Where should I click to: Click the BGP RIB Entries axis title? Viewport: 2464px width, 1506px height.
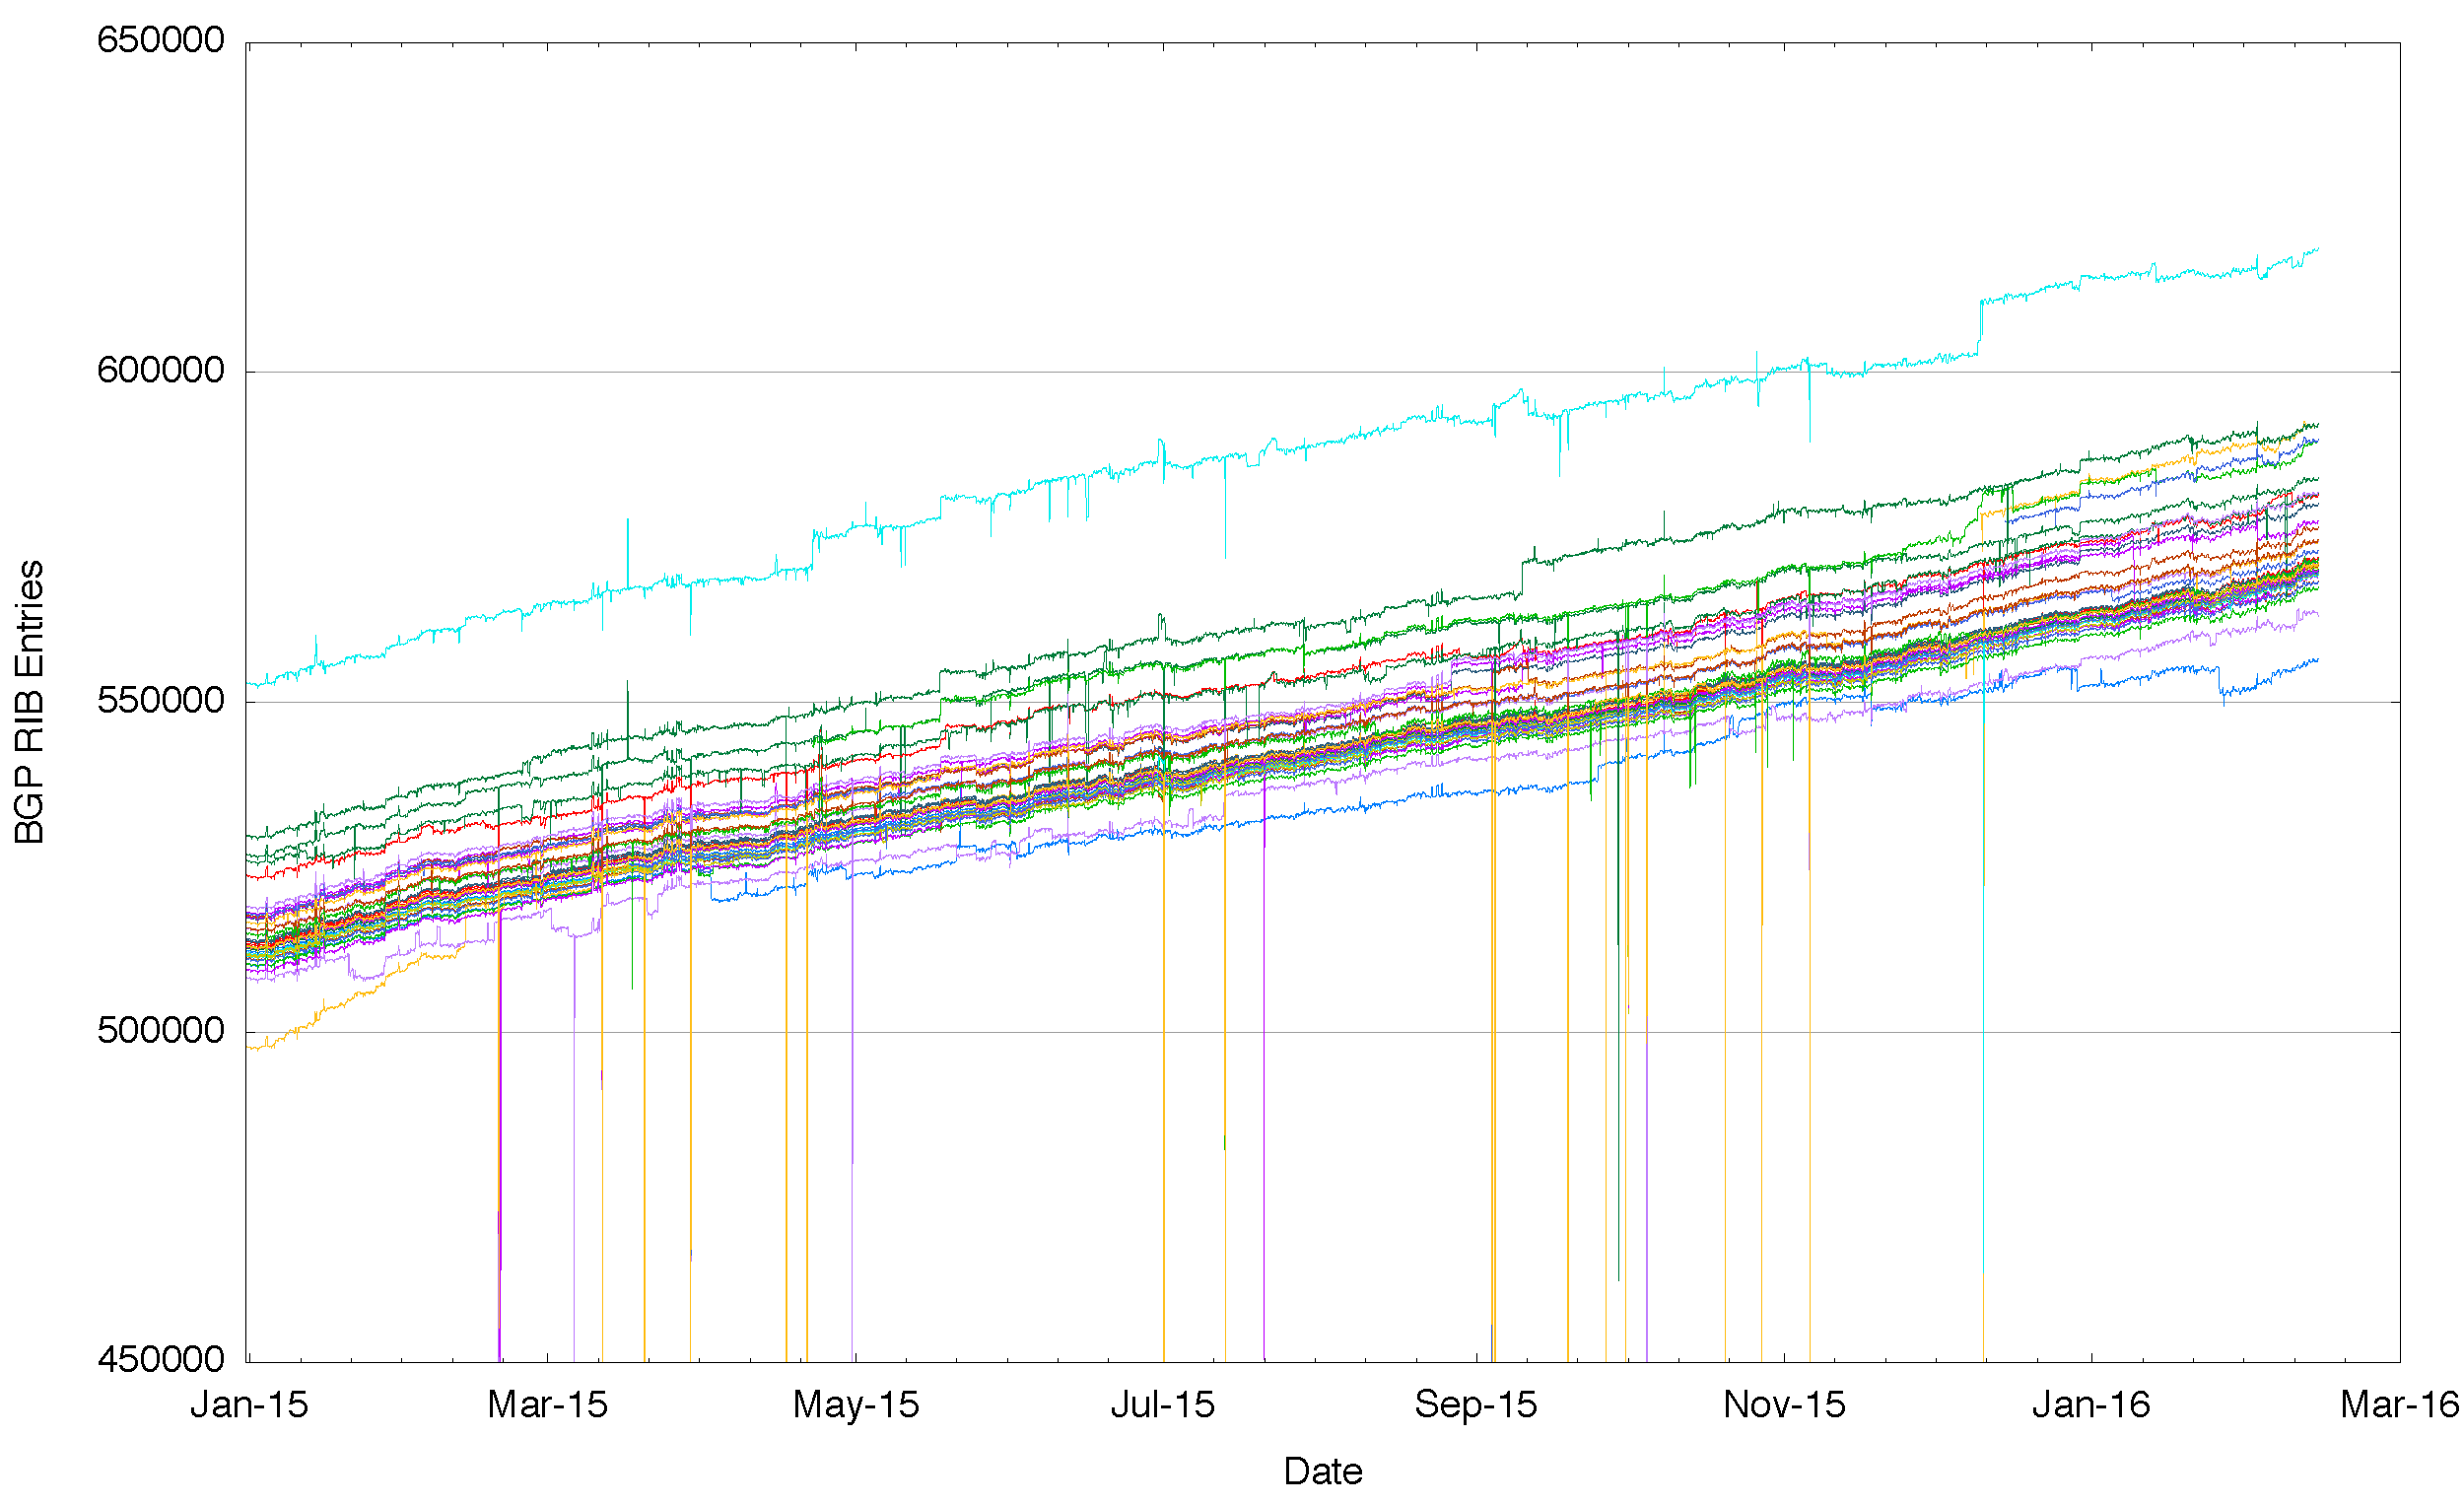30,702
